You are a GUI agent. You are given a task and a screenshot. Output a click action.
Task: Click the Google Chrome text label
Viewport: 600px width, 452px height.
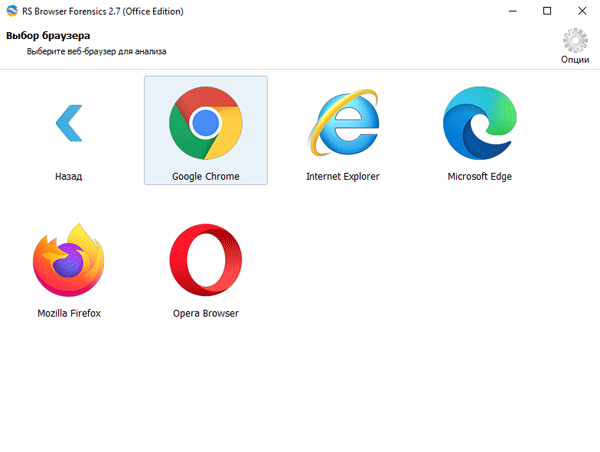[x=206, y=176]
